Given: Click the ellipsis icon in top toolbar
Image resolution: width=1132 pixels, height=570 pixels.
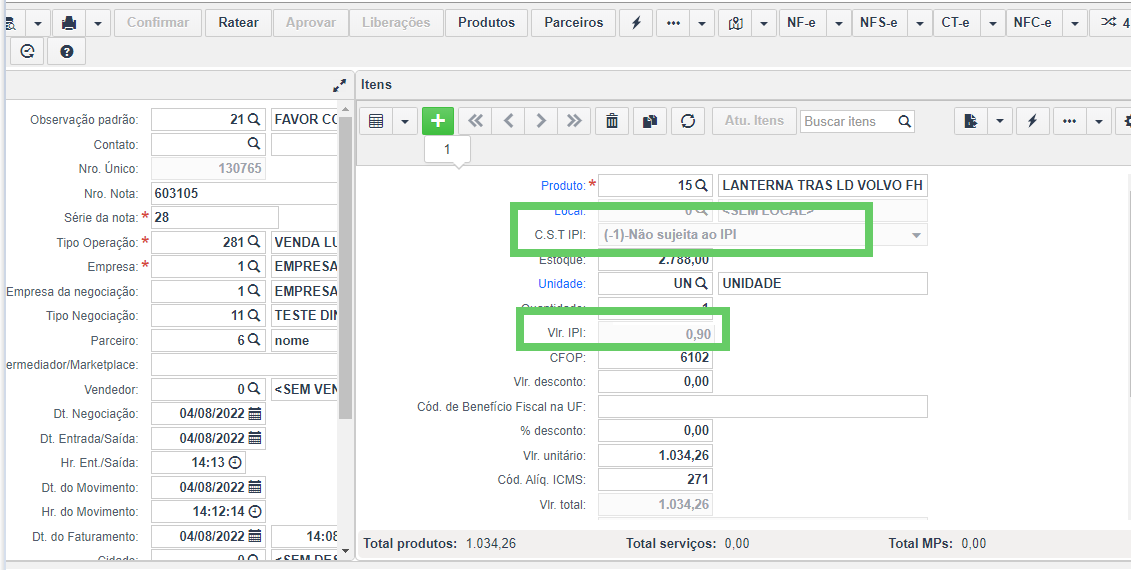Looking at the screenshot, I should [x=674, y=23].
